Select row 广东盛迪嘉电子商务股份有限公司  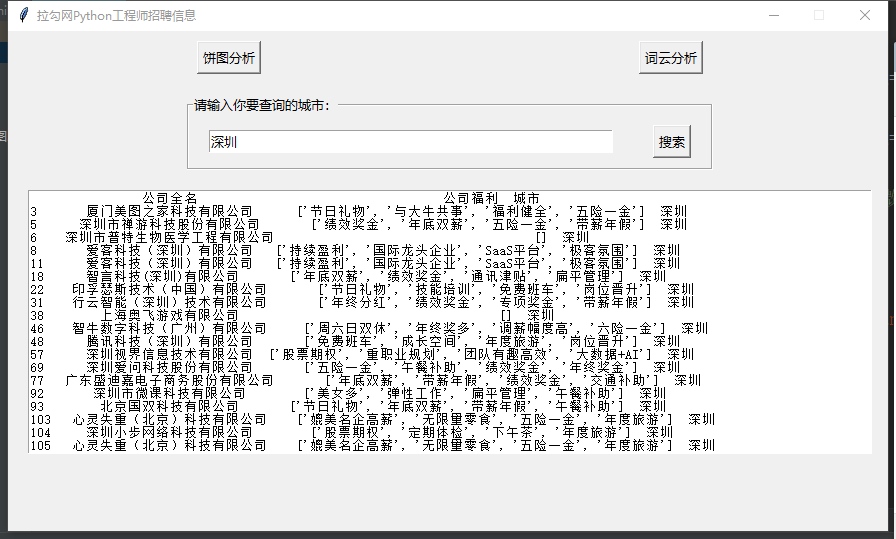(366, 381)
